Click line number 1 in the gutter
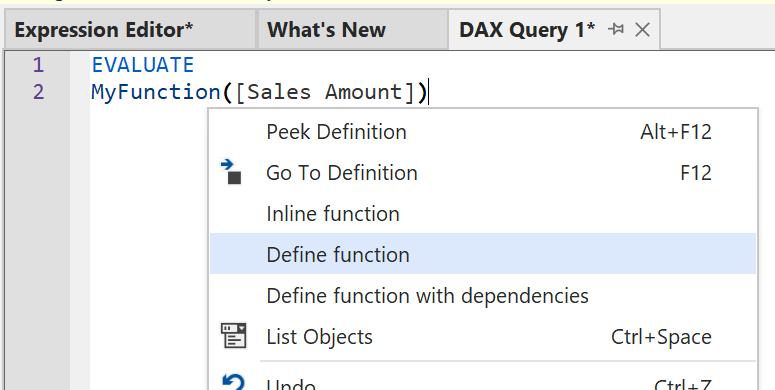The image size is (775, 390). (38, 65)
